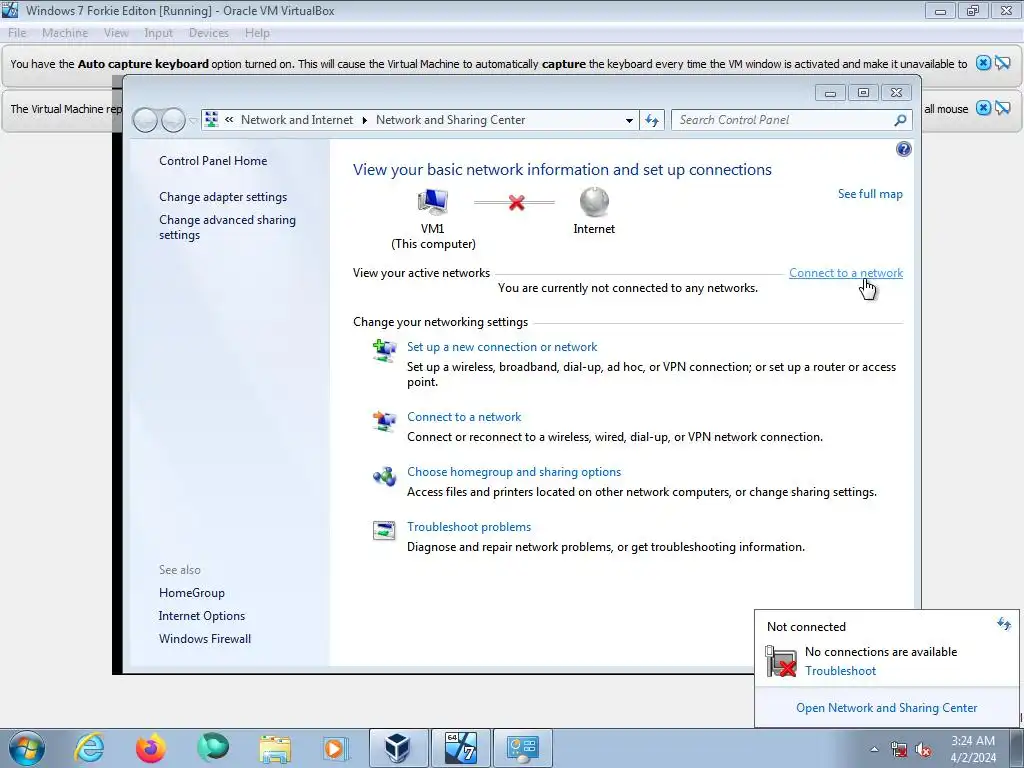Open the recent pages dropdown arrow
Image resolution: width=1024 pixels, height=768 pixels.
click(x=193, y=120)
